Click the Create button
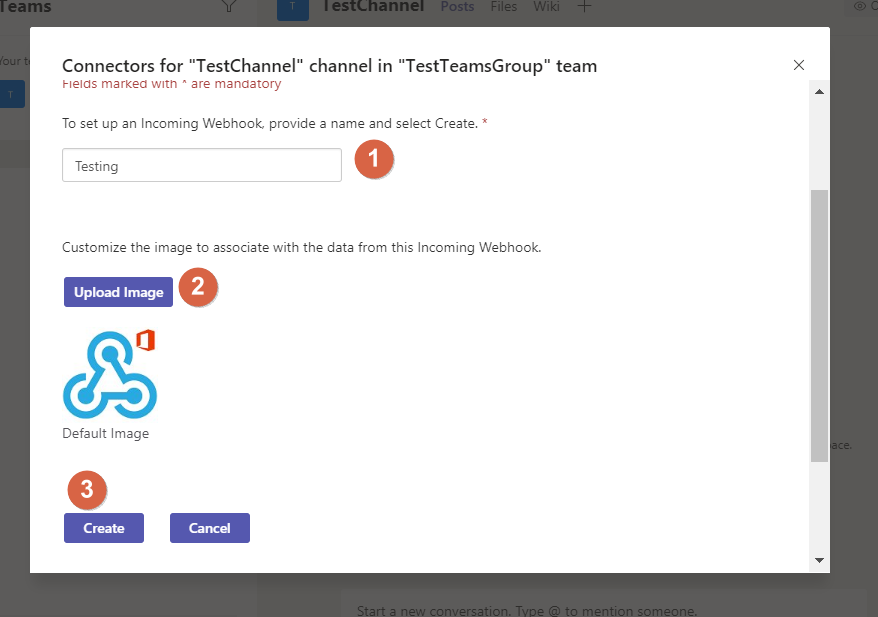Image resolution: width=878 pixels, height=617 pixels. click(104, 528)
